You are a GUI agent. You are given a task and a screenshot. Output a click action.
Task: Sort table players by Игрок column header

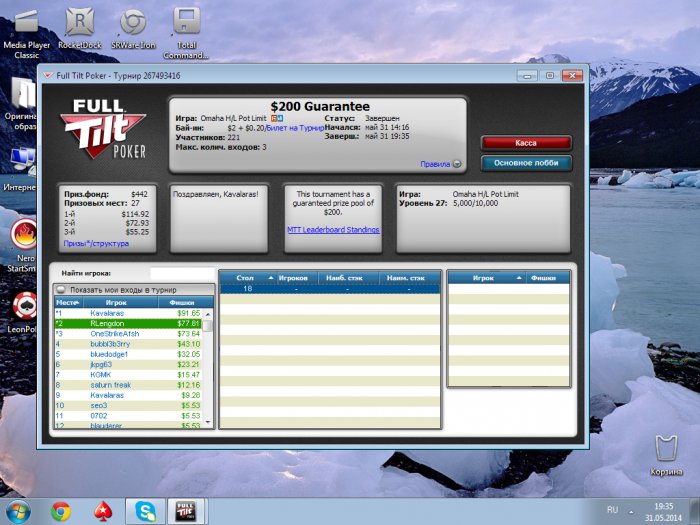483,277
